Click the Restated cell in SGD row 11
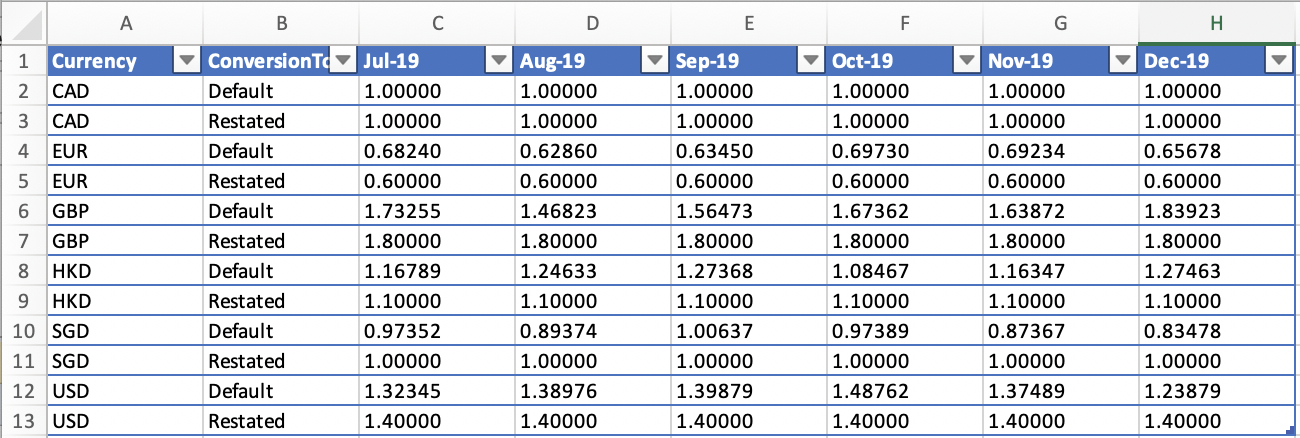 (x=280, y=361)
